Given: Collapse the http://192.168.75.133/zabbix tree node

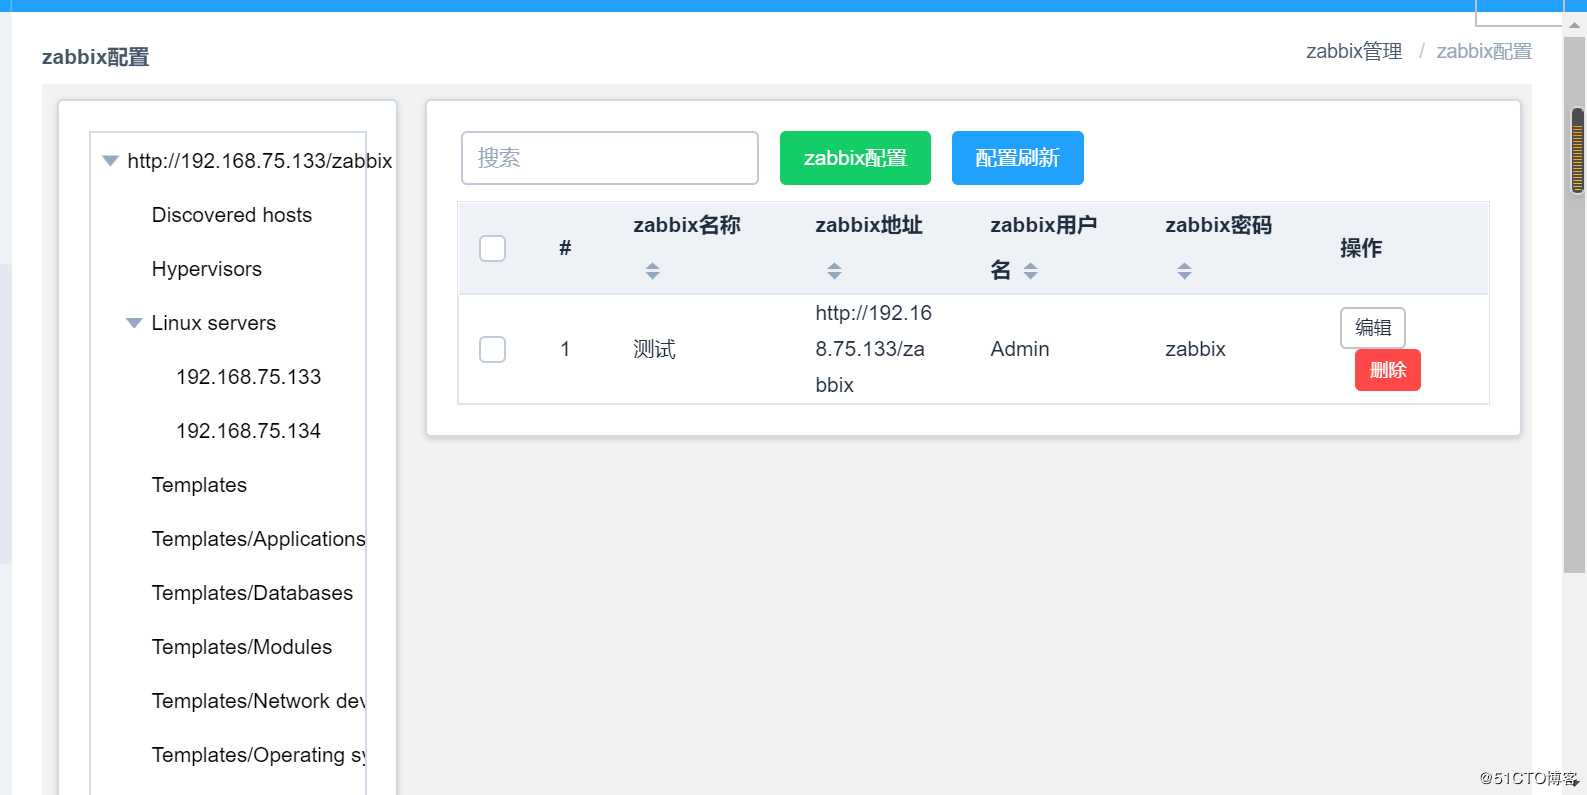Looking at the screenshot, I should (110, 161).
